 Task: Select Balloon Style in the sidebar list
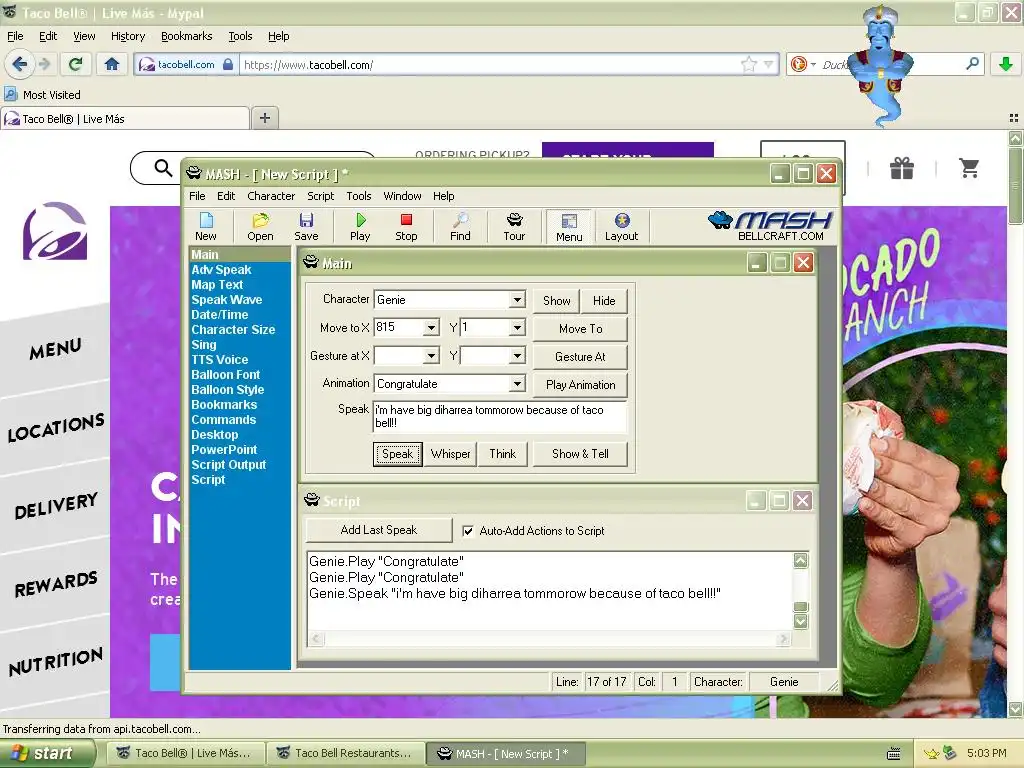[227, 390]
